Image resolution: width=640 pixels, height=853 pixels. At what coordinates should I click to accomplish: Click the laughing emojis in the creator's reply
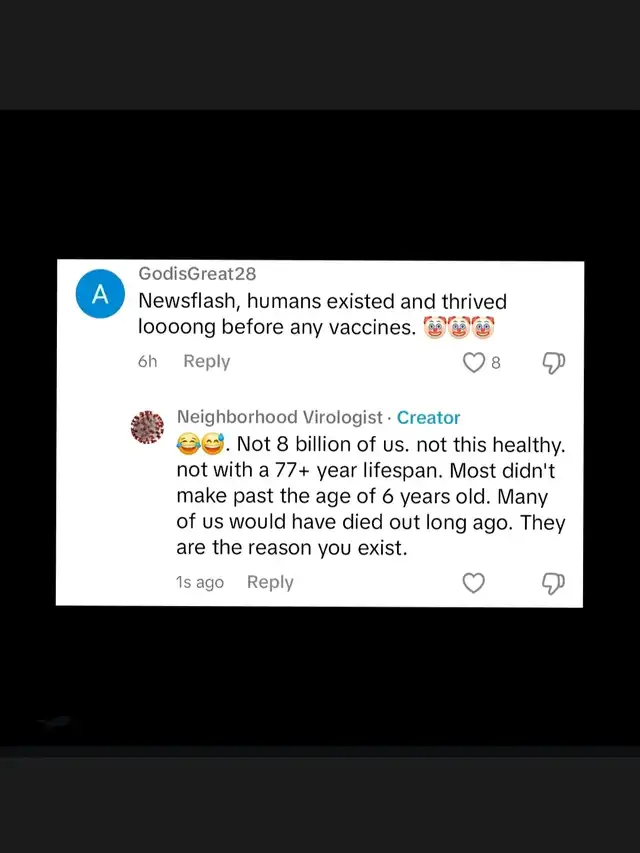[x=201, y=445]
